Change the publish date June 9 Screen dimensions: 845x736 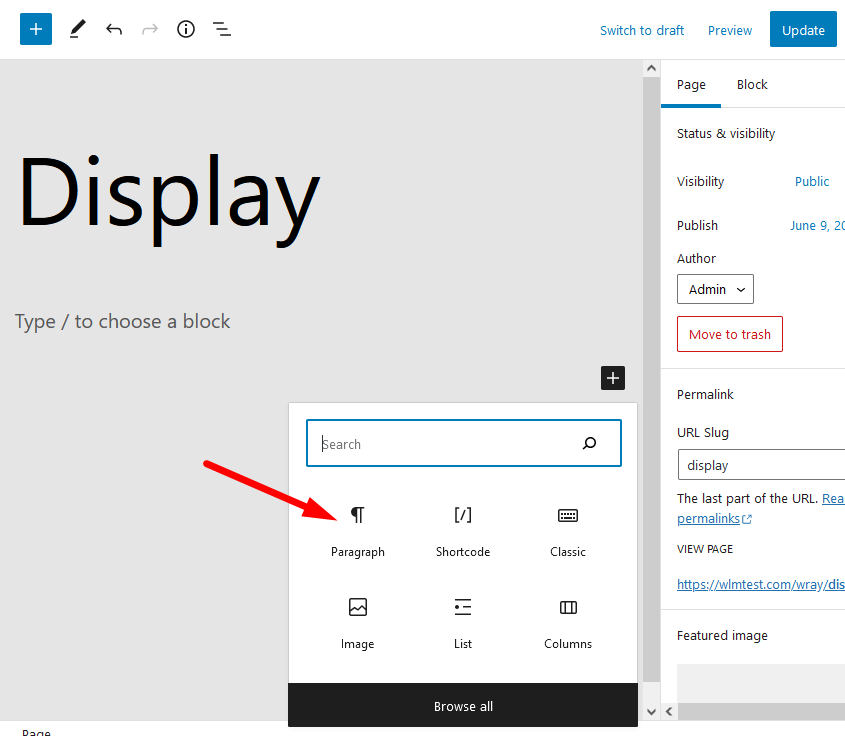coord(818,226)
